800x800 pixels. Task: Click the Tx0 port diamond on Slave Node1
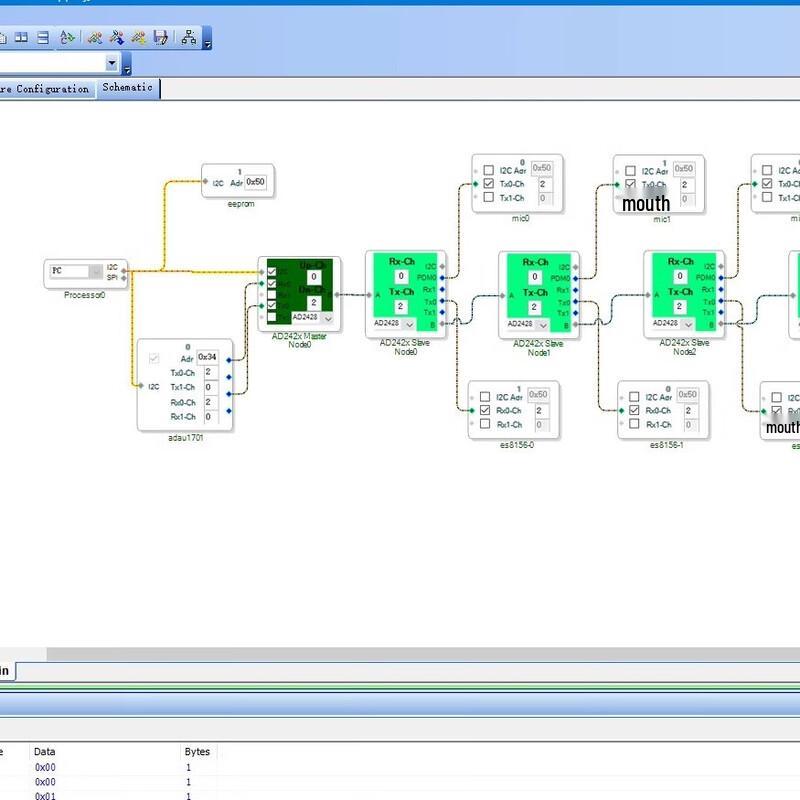[x=576, y=302]
